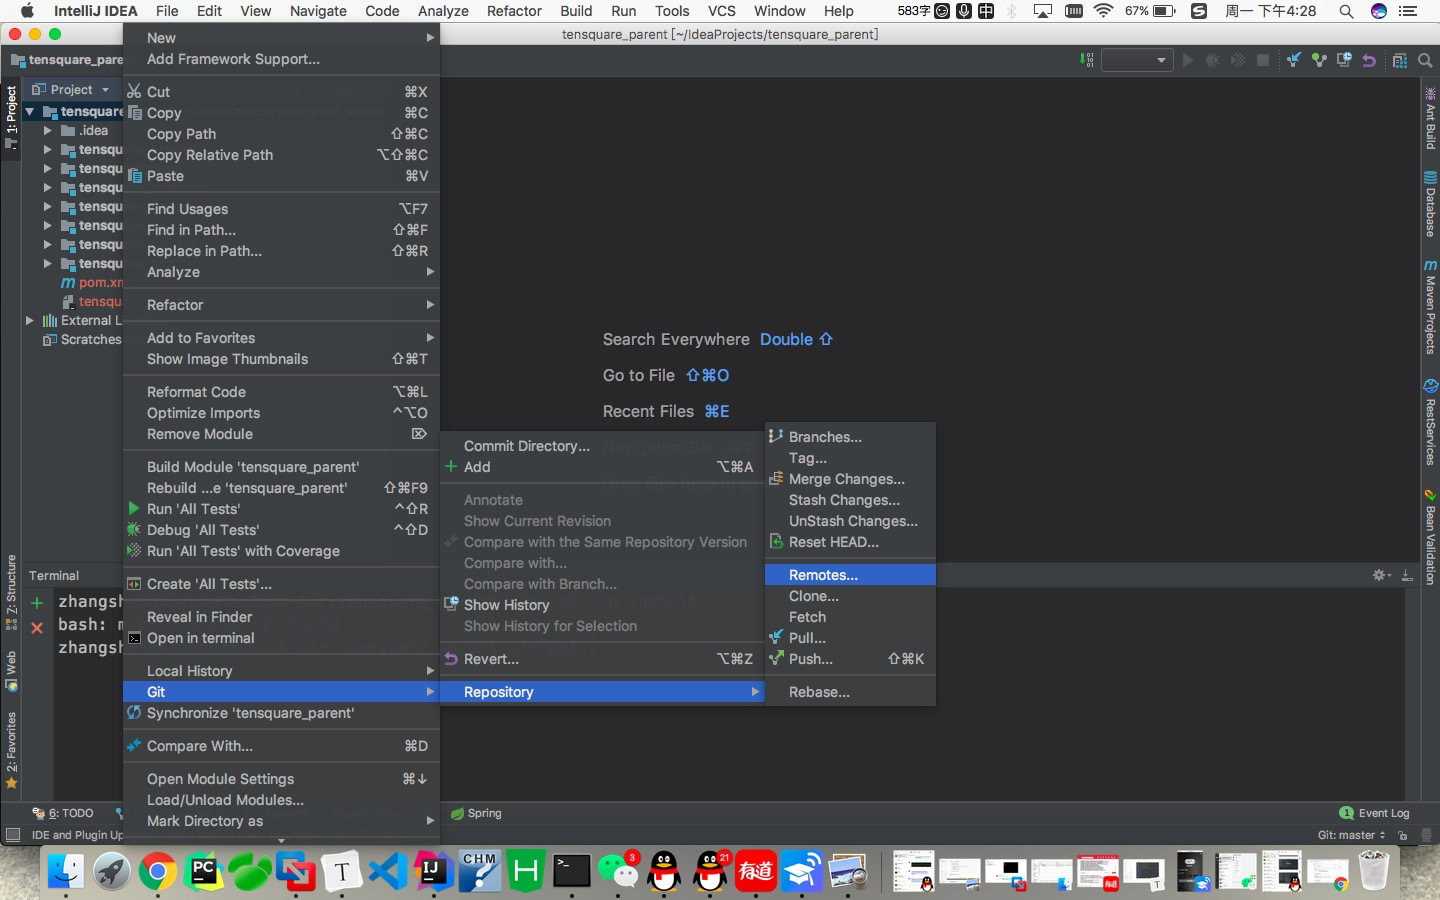Click Terminal settings gear icon

click(1379, 575)
